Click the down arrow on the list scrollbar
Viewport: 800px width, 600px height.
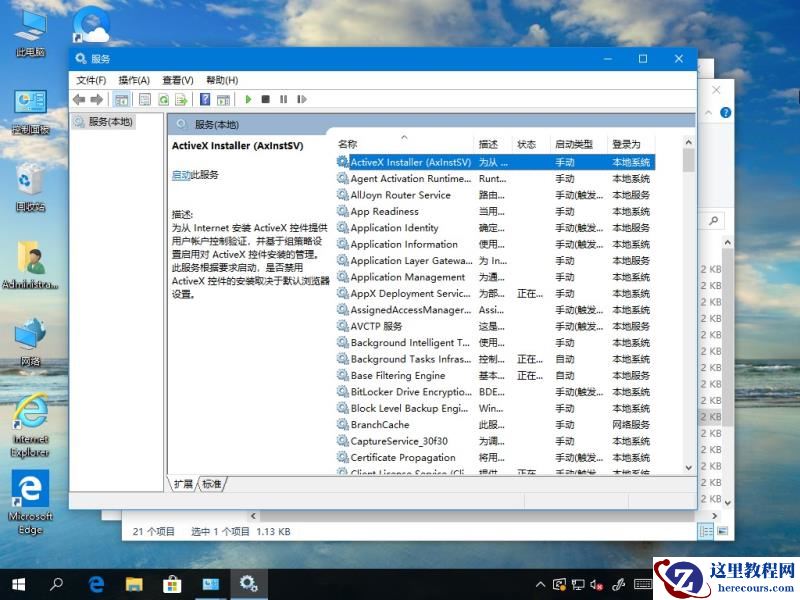(x=686, y=466)
